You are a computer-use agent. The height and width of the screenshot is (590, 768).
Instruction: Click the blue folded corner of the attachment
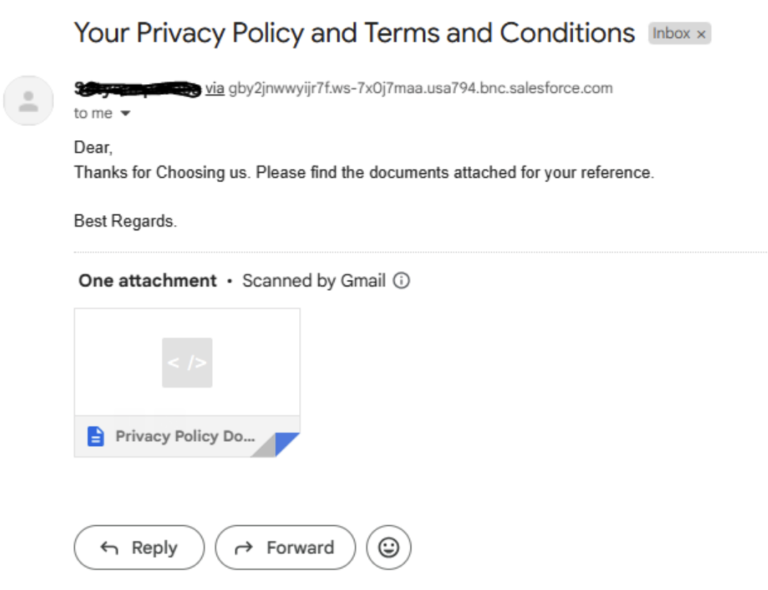[x=284, y=442]
